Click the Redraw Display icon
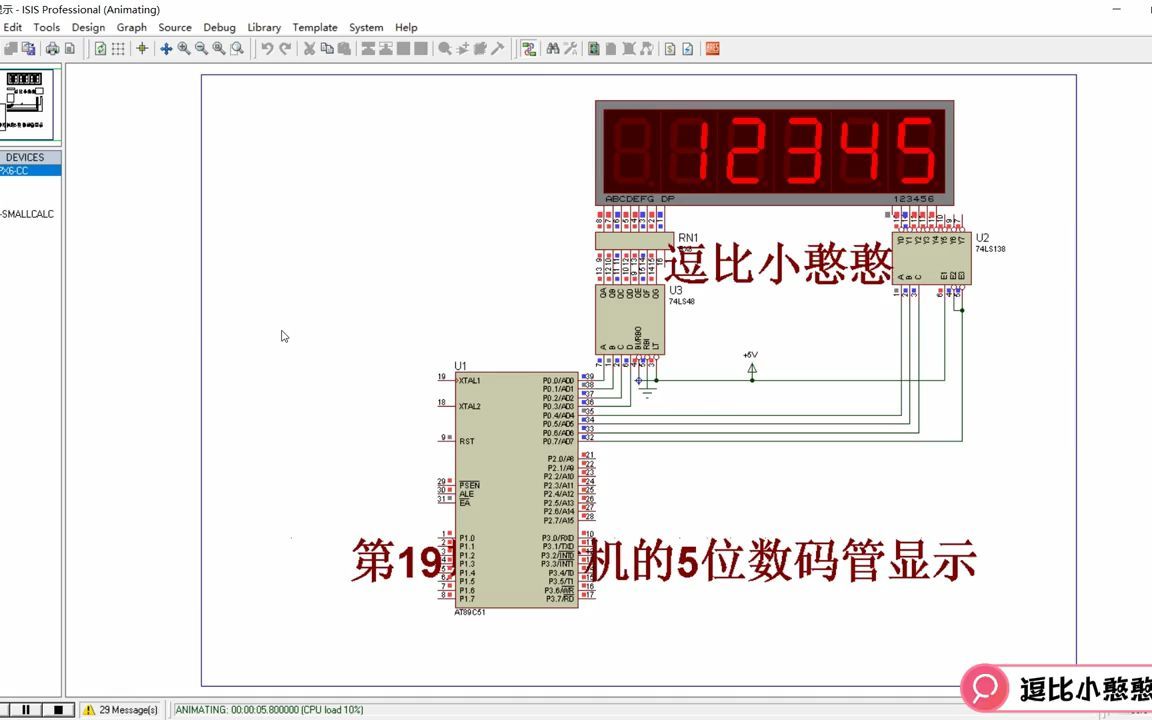Viewport: 1152px width, 720px height. click(100, 48)
